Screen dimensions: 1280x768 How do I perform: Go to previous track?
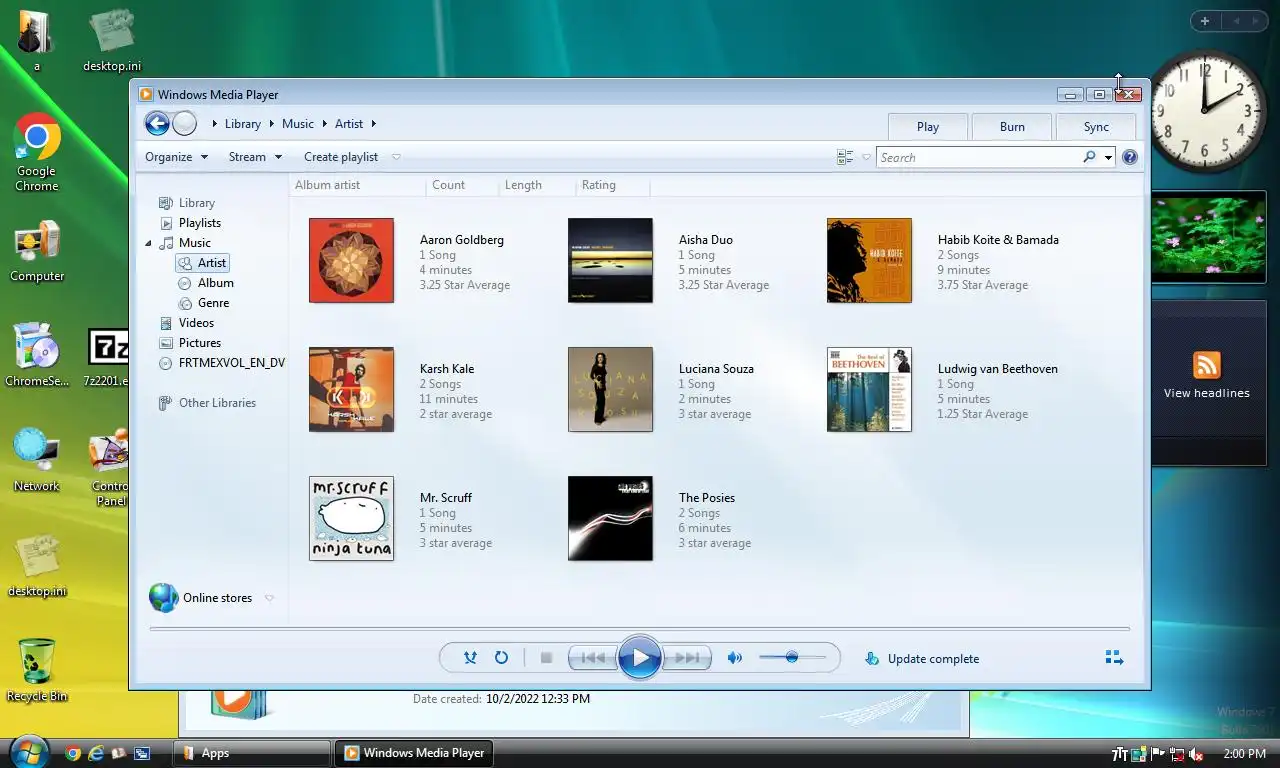pos(592,658)
